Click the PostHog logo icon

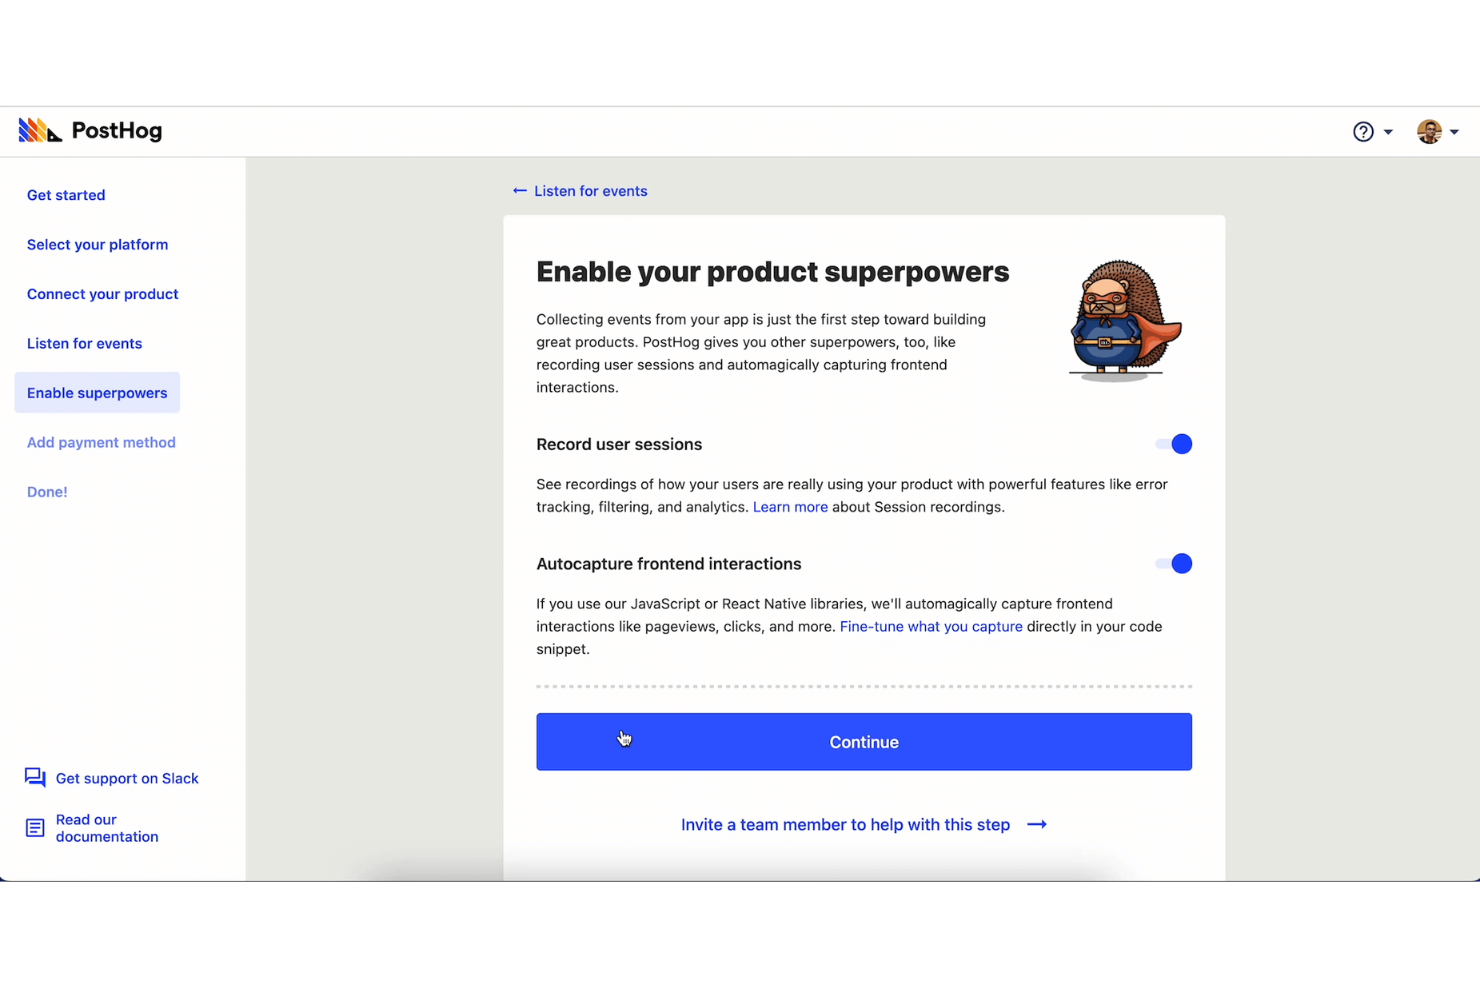click(39, 131)
